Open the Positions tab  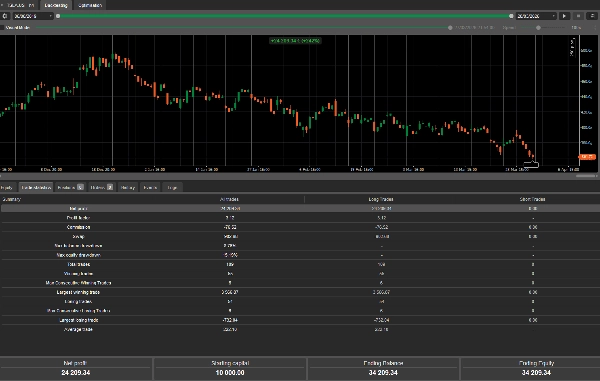pos(70,187)
